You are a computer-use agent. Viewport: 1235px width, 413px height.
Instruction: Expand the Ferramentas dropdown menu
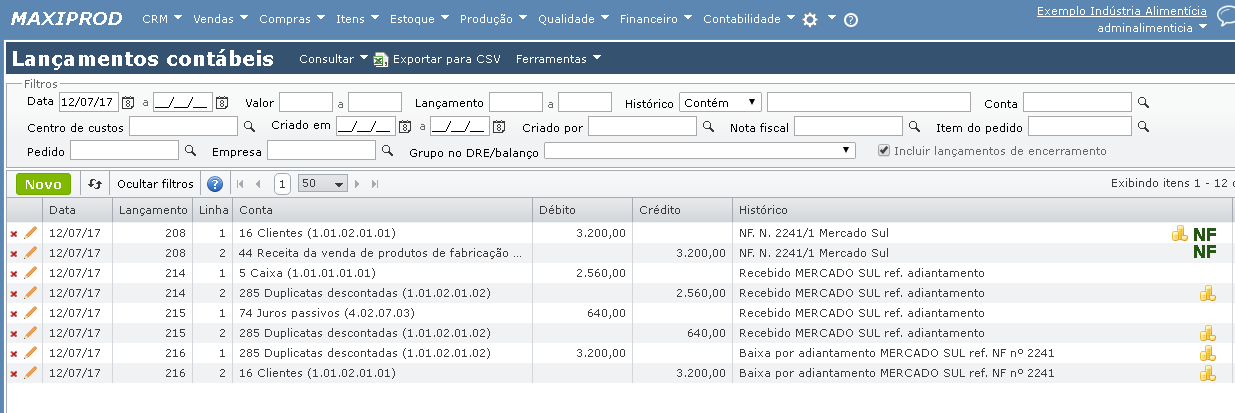(558, 59)
